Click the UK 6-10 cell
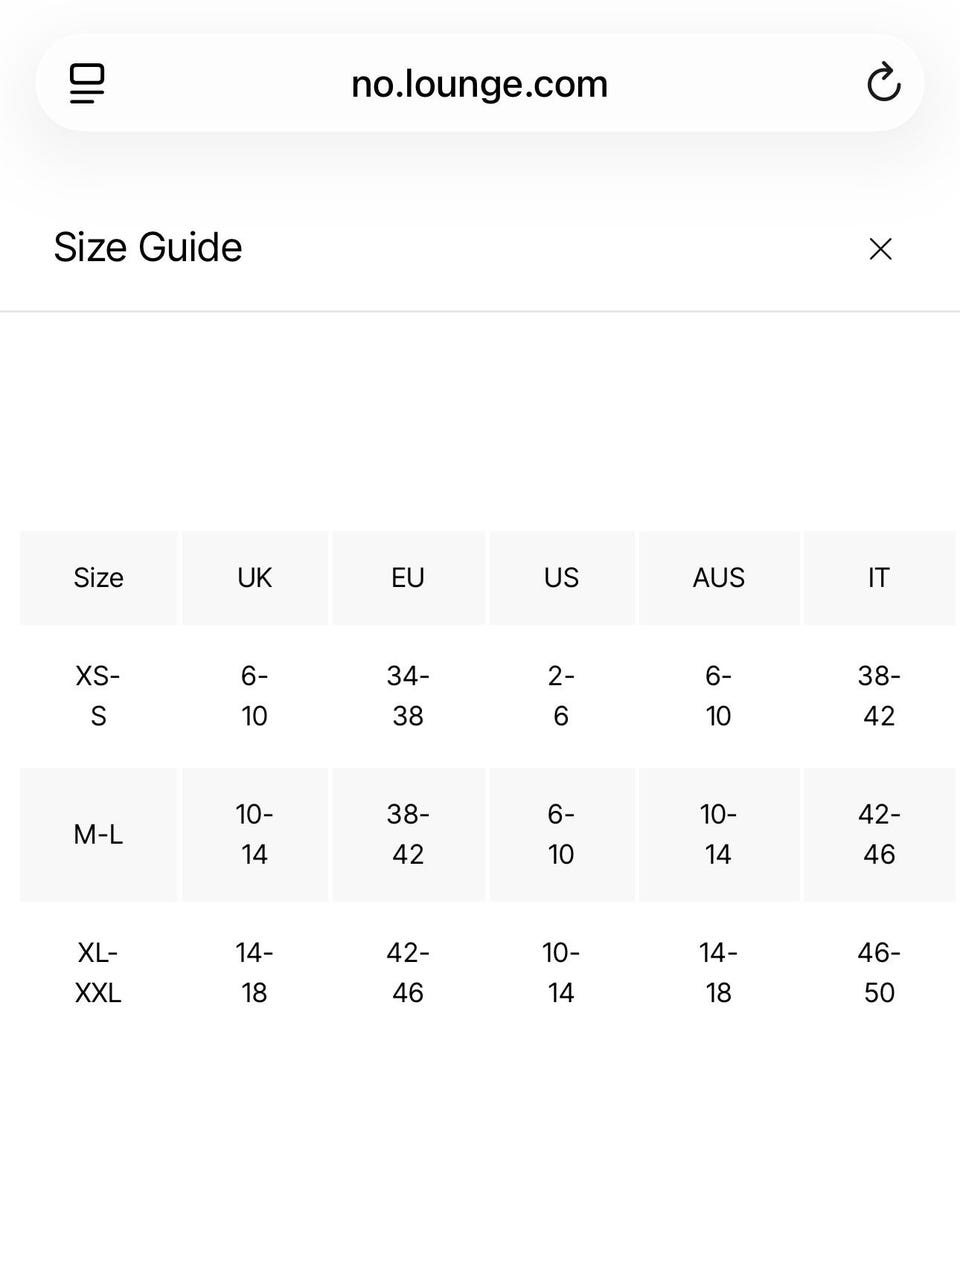Viewport: 960px width, 1270px height. coord(254,696)
